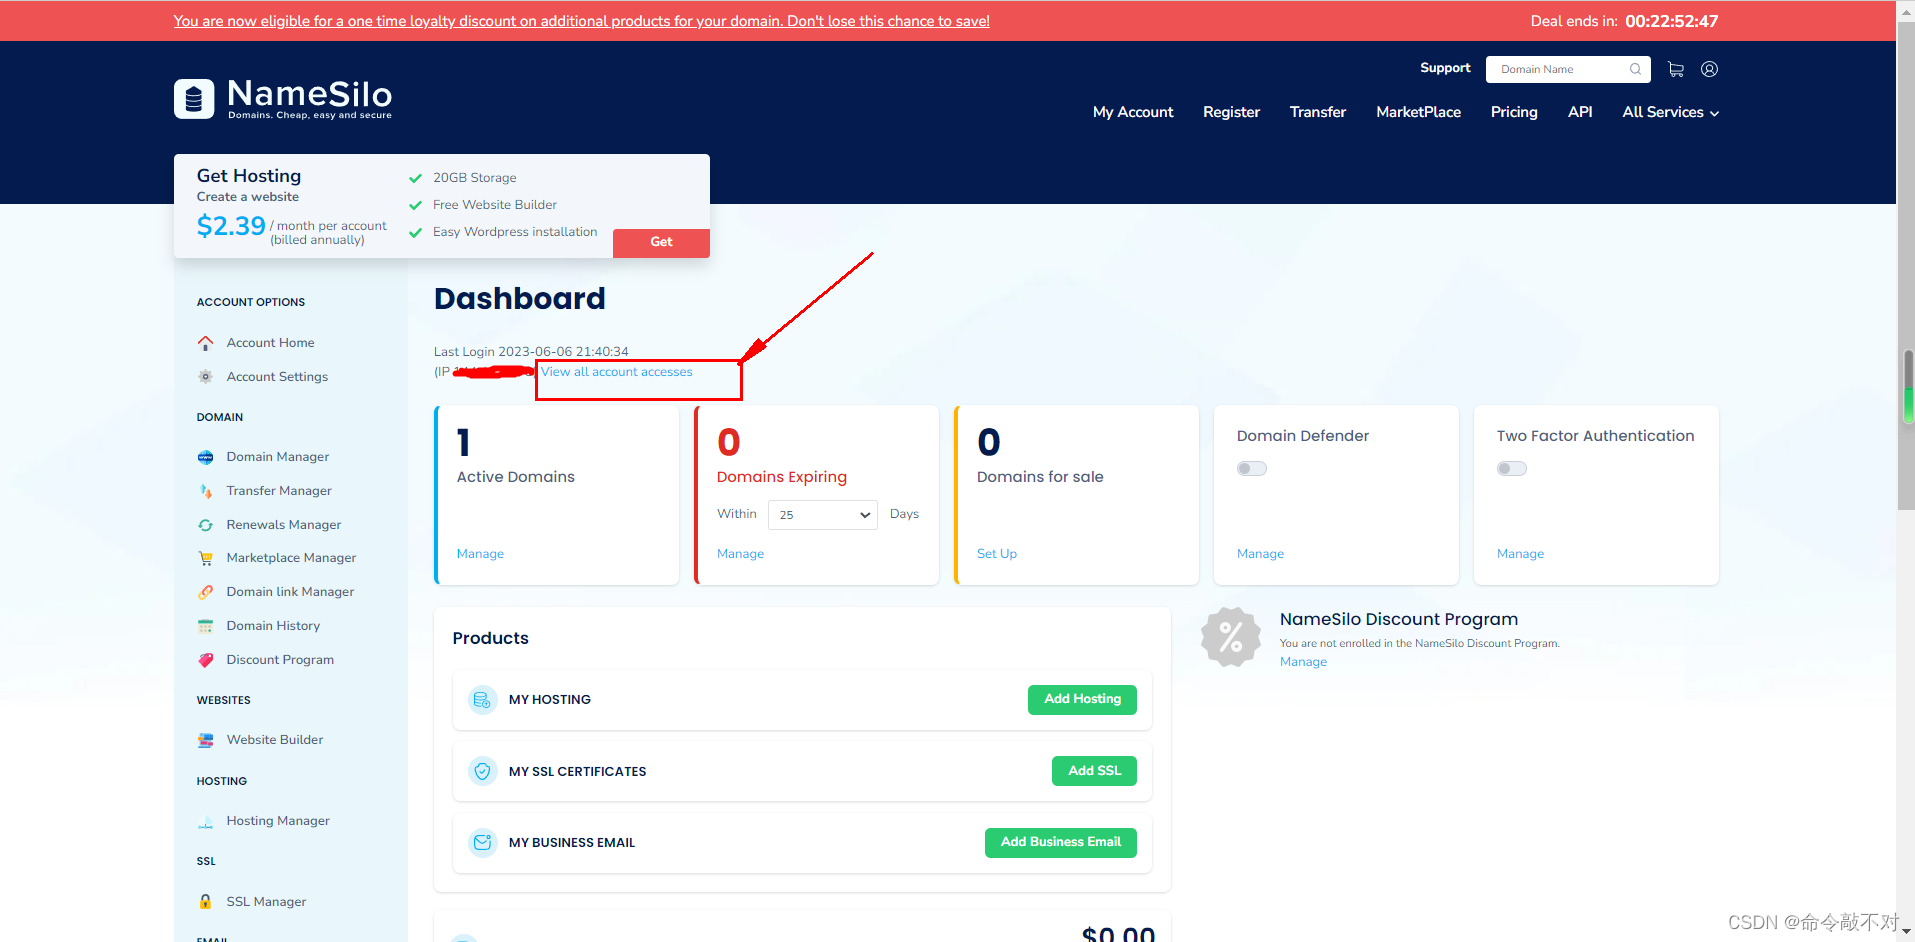Open Pricing in top navigation
The image size is (1915, 942).
[x=1514, y=112]
